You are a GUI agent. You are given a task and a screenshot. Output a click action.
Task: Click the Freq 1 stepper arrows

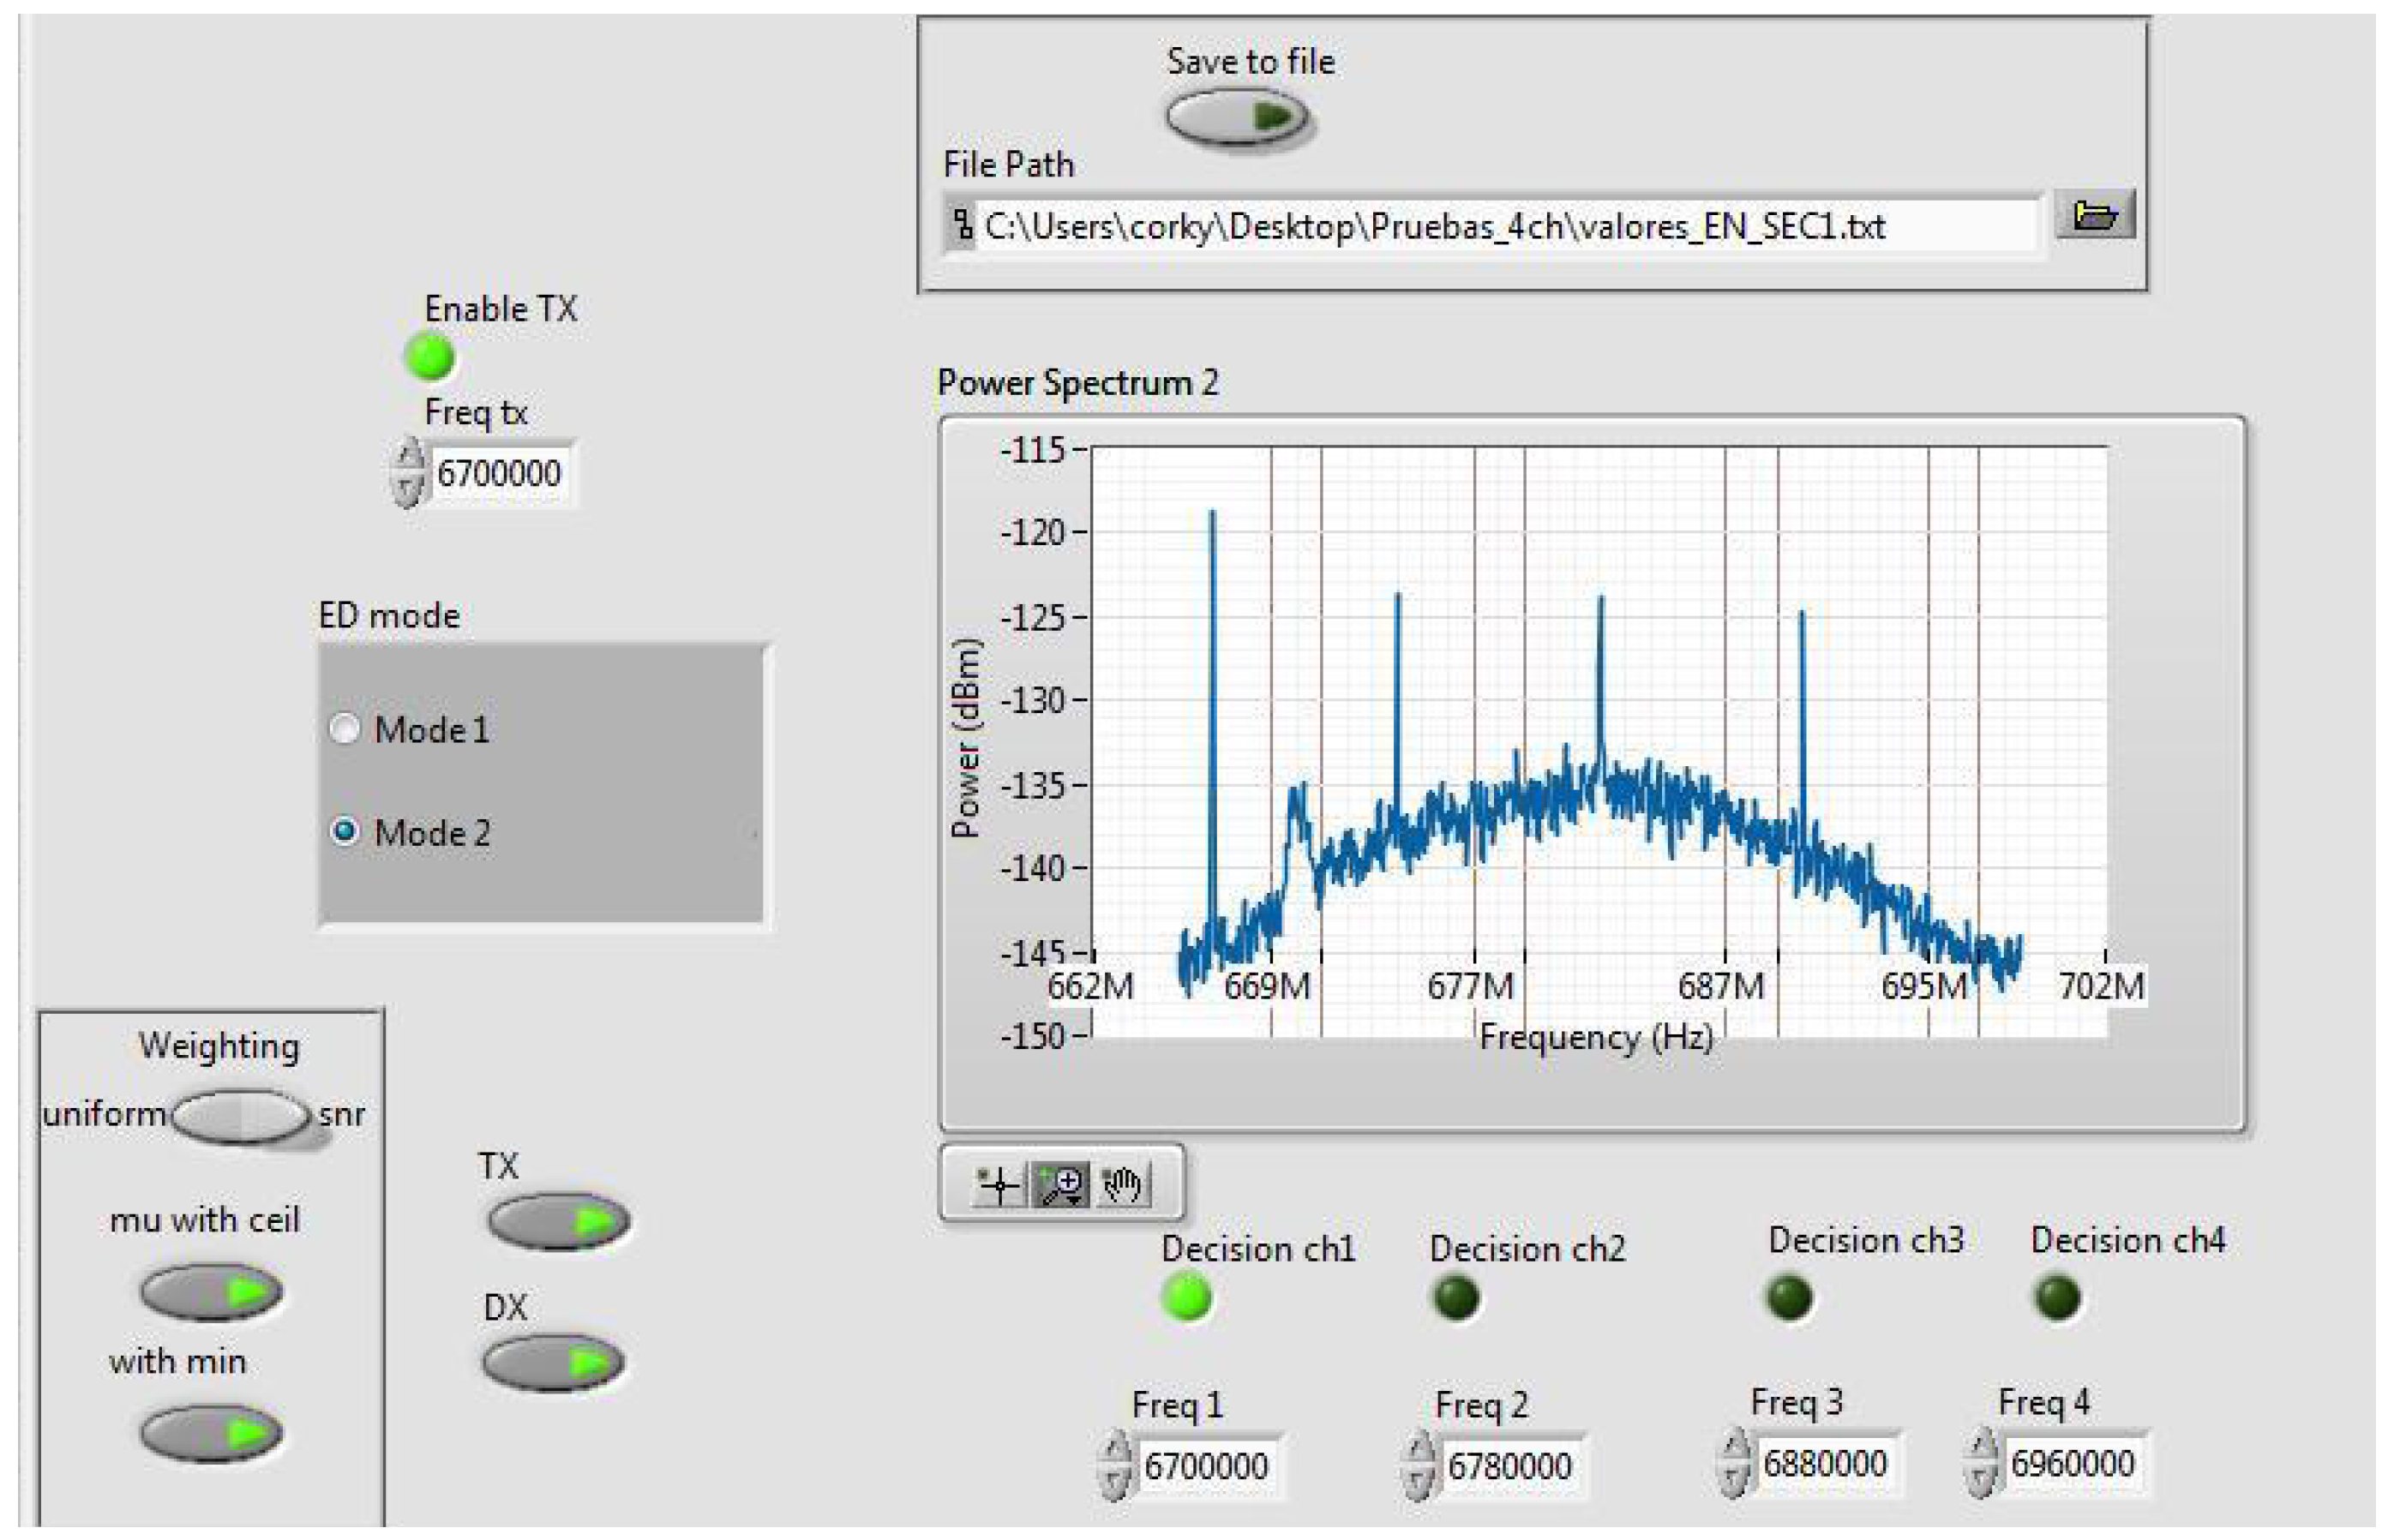click(1114, 1466)
